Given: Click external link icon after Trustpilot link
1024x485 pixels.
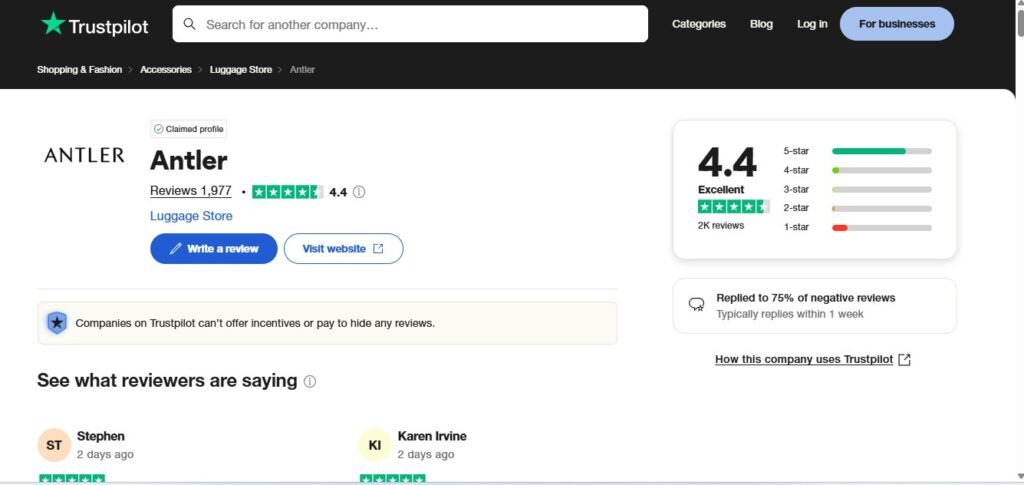Looking at the screenshot, I should [904, 360].
